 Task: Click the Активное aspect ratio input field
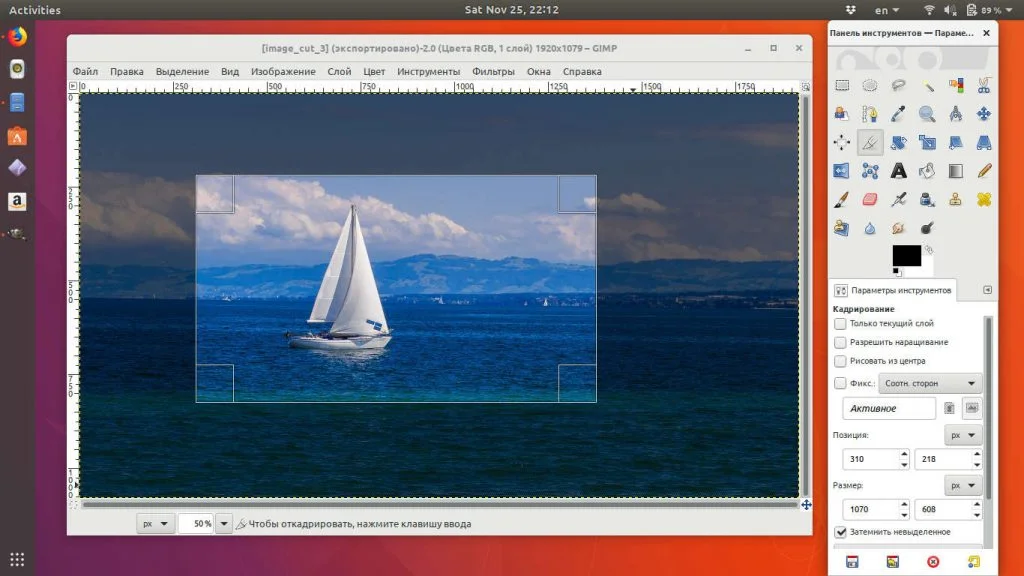point(889,408)
